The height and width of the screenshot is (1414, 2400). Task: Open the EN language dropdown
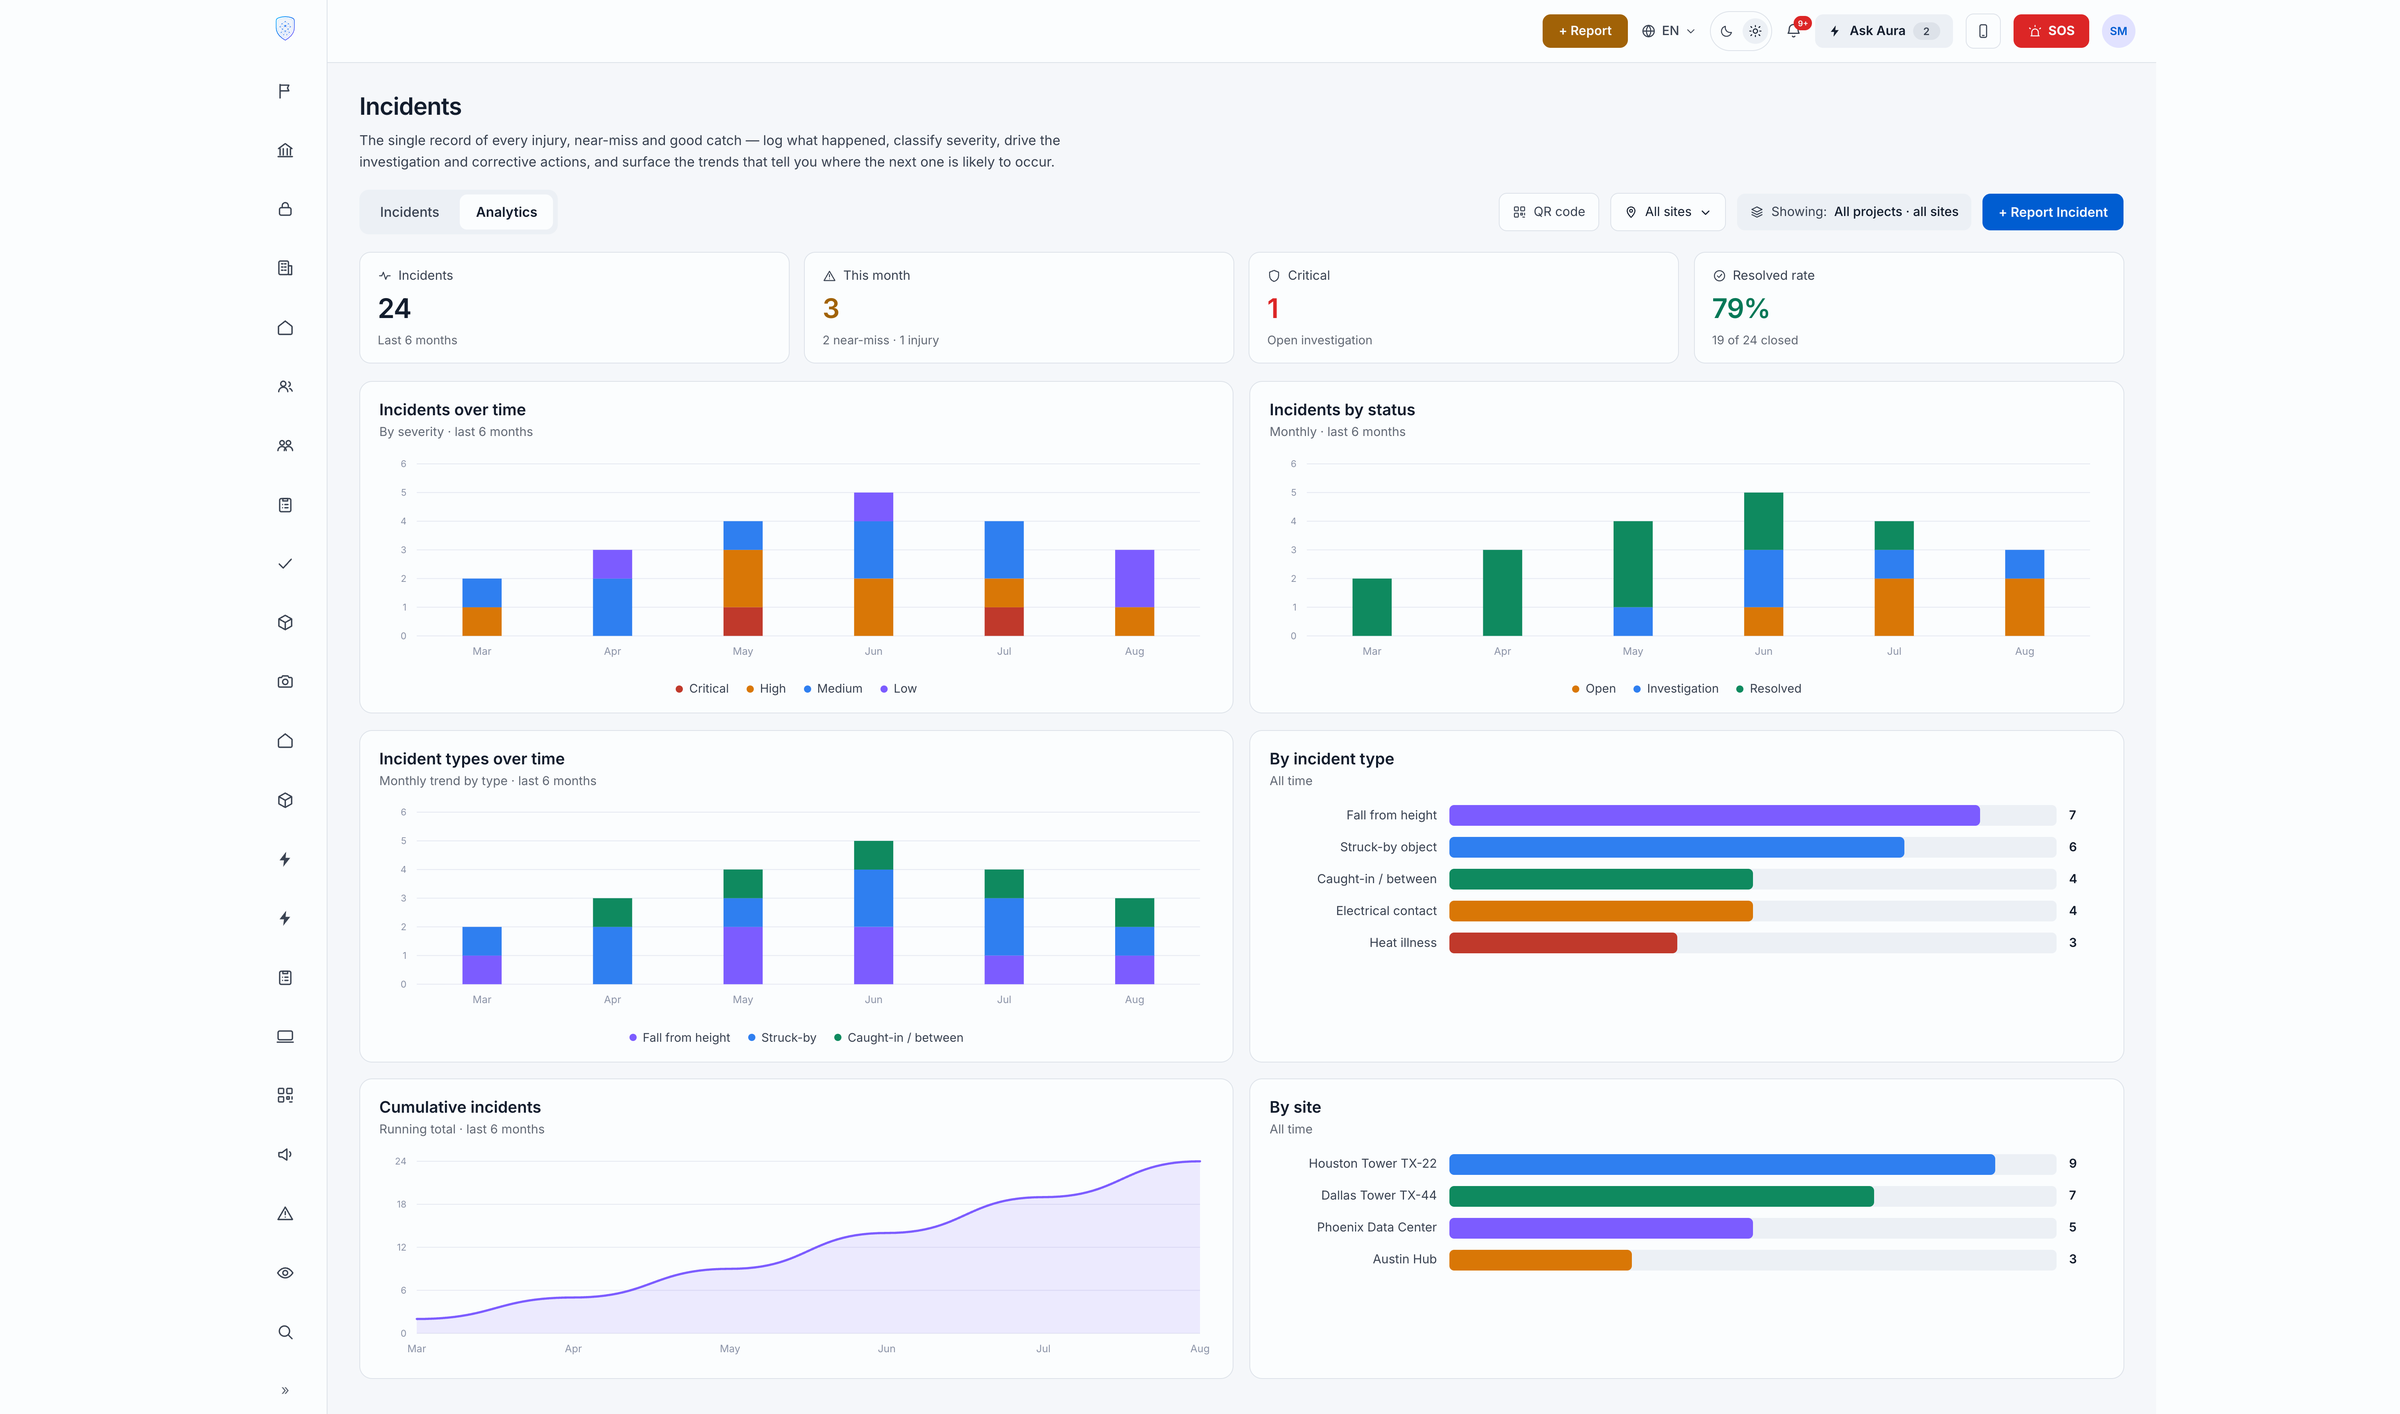(1668, 31)
